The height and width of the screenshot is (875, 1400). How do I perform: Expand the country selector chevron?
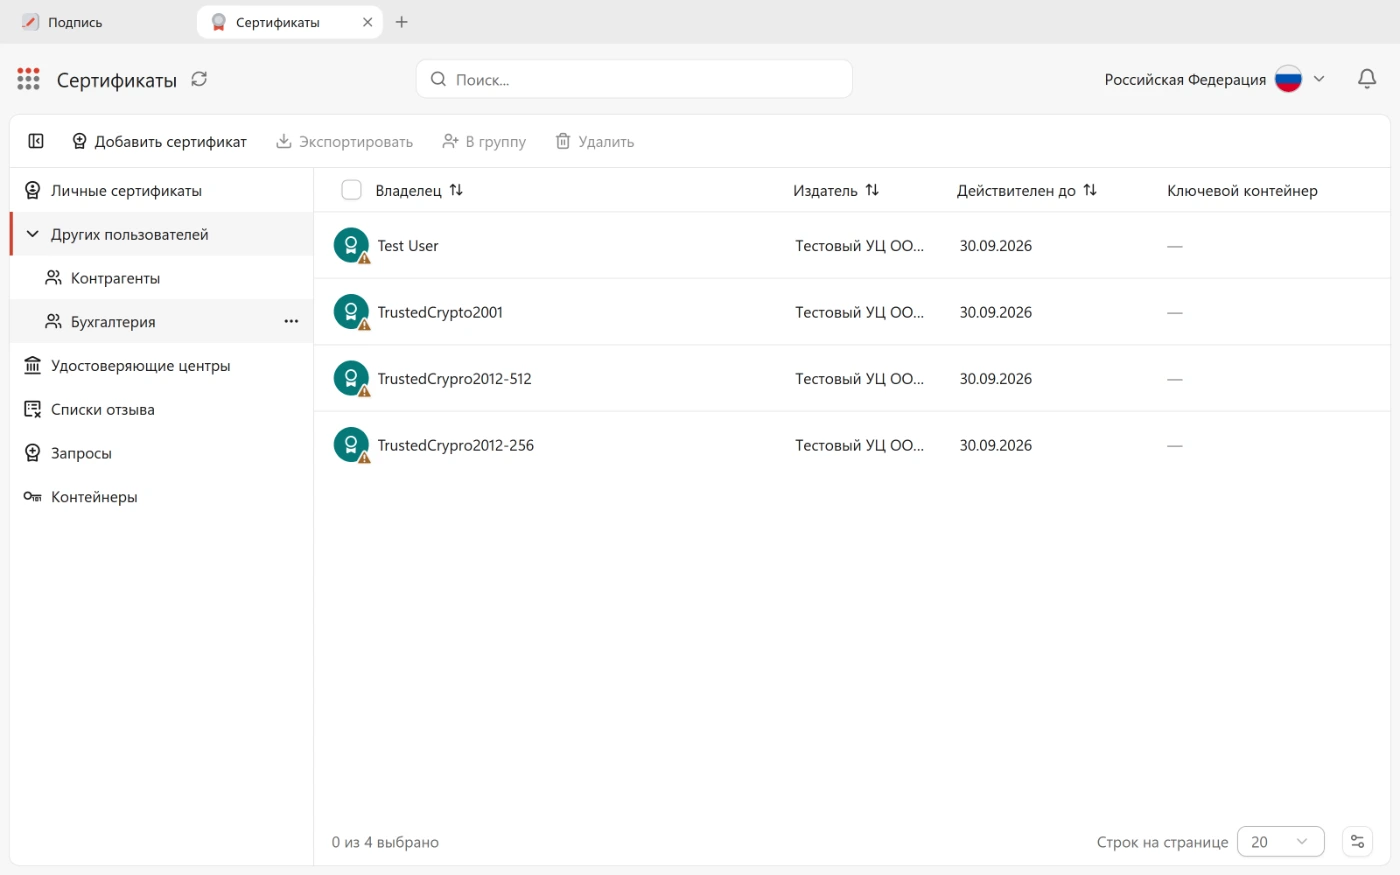click(1319, 79)
